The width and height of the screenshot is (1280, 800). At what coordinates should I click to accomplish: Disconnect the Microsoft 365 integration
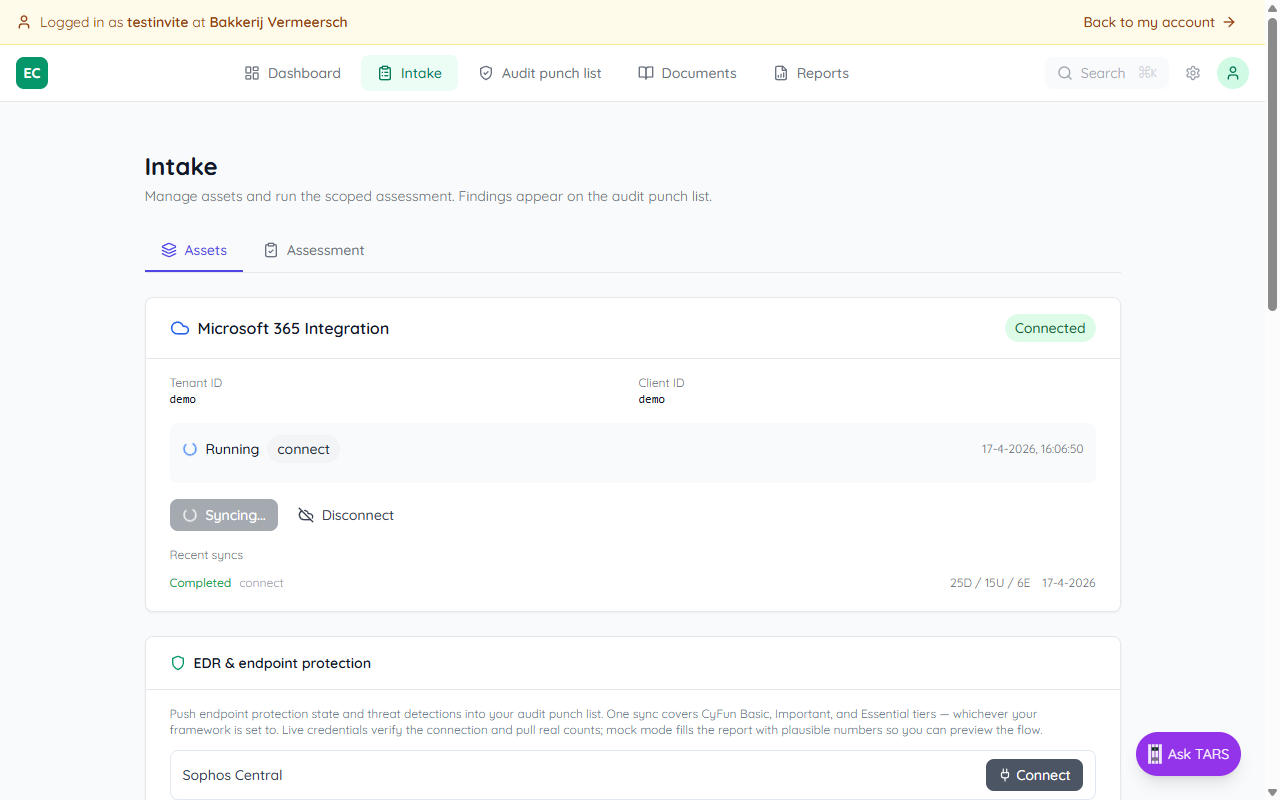click(x=346, y=515)
